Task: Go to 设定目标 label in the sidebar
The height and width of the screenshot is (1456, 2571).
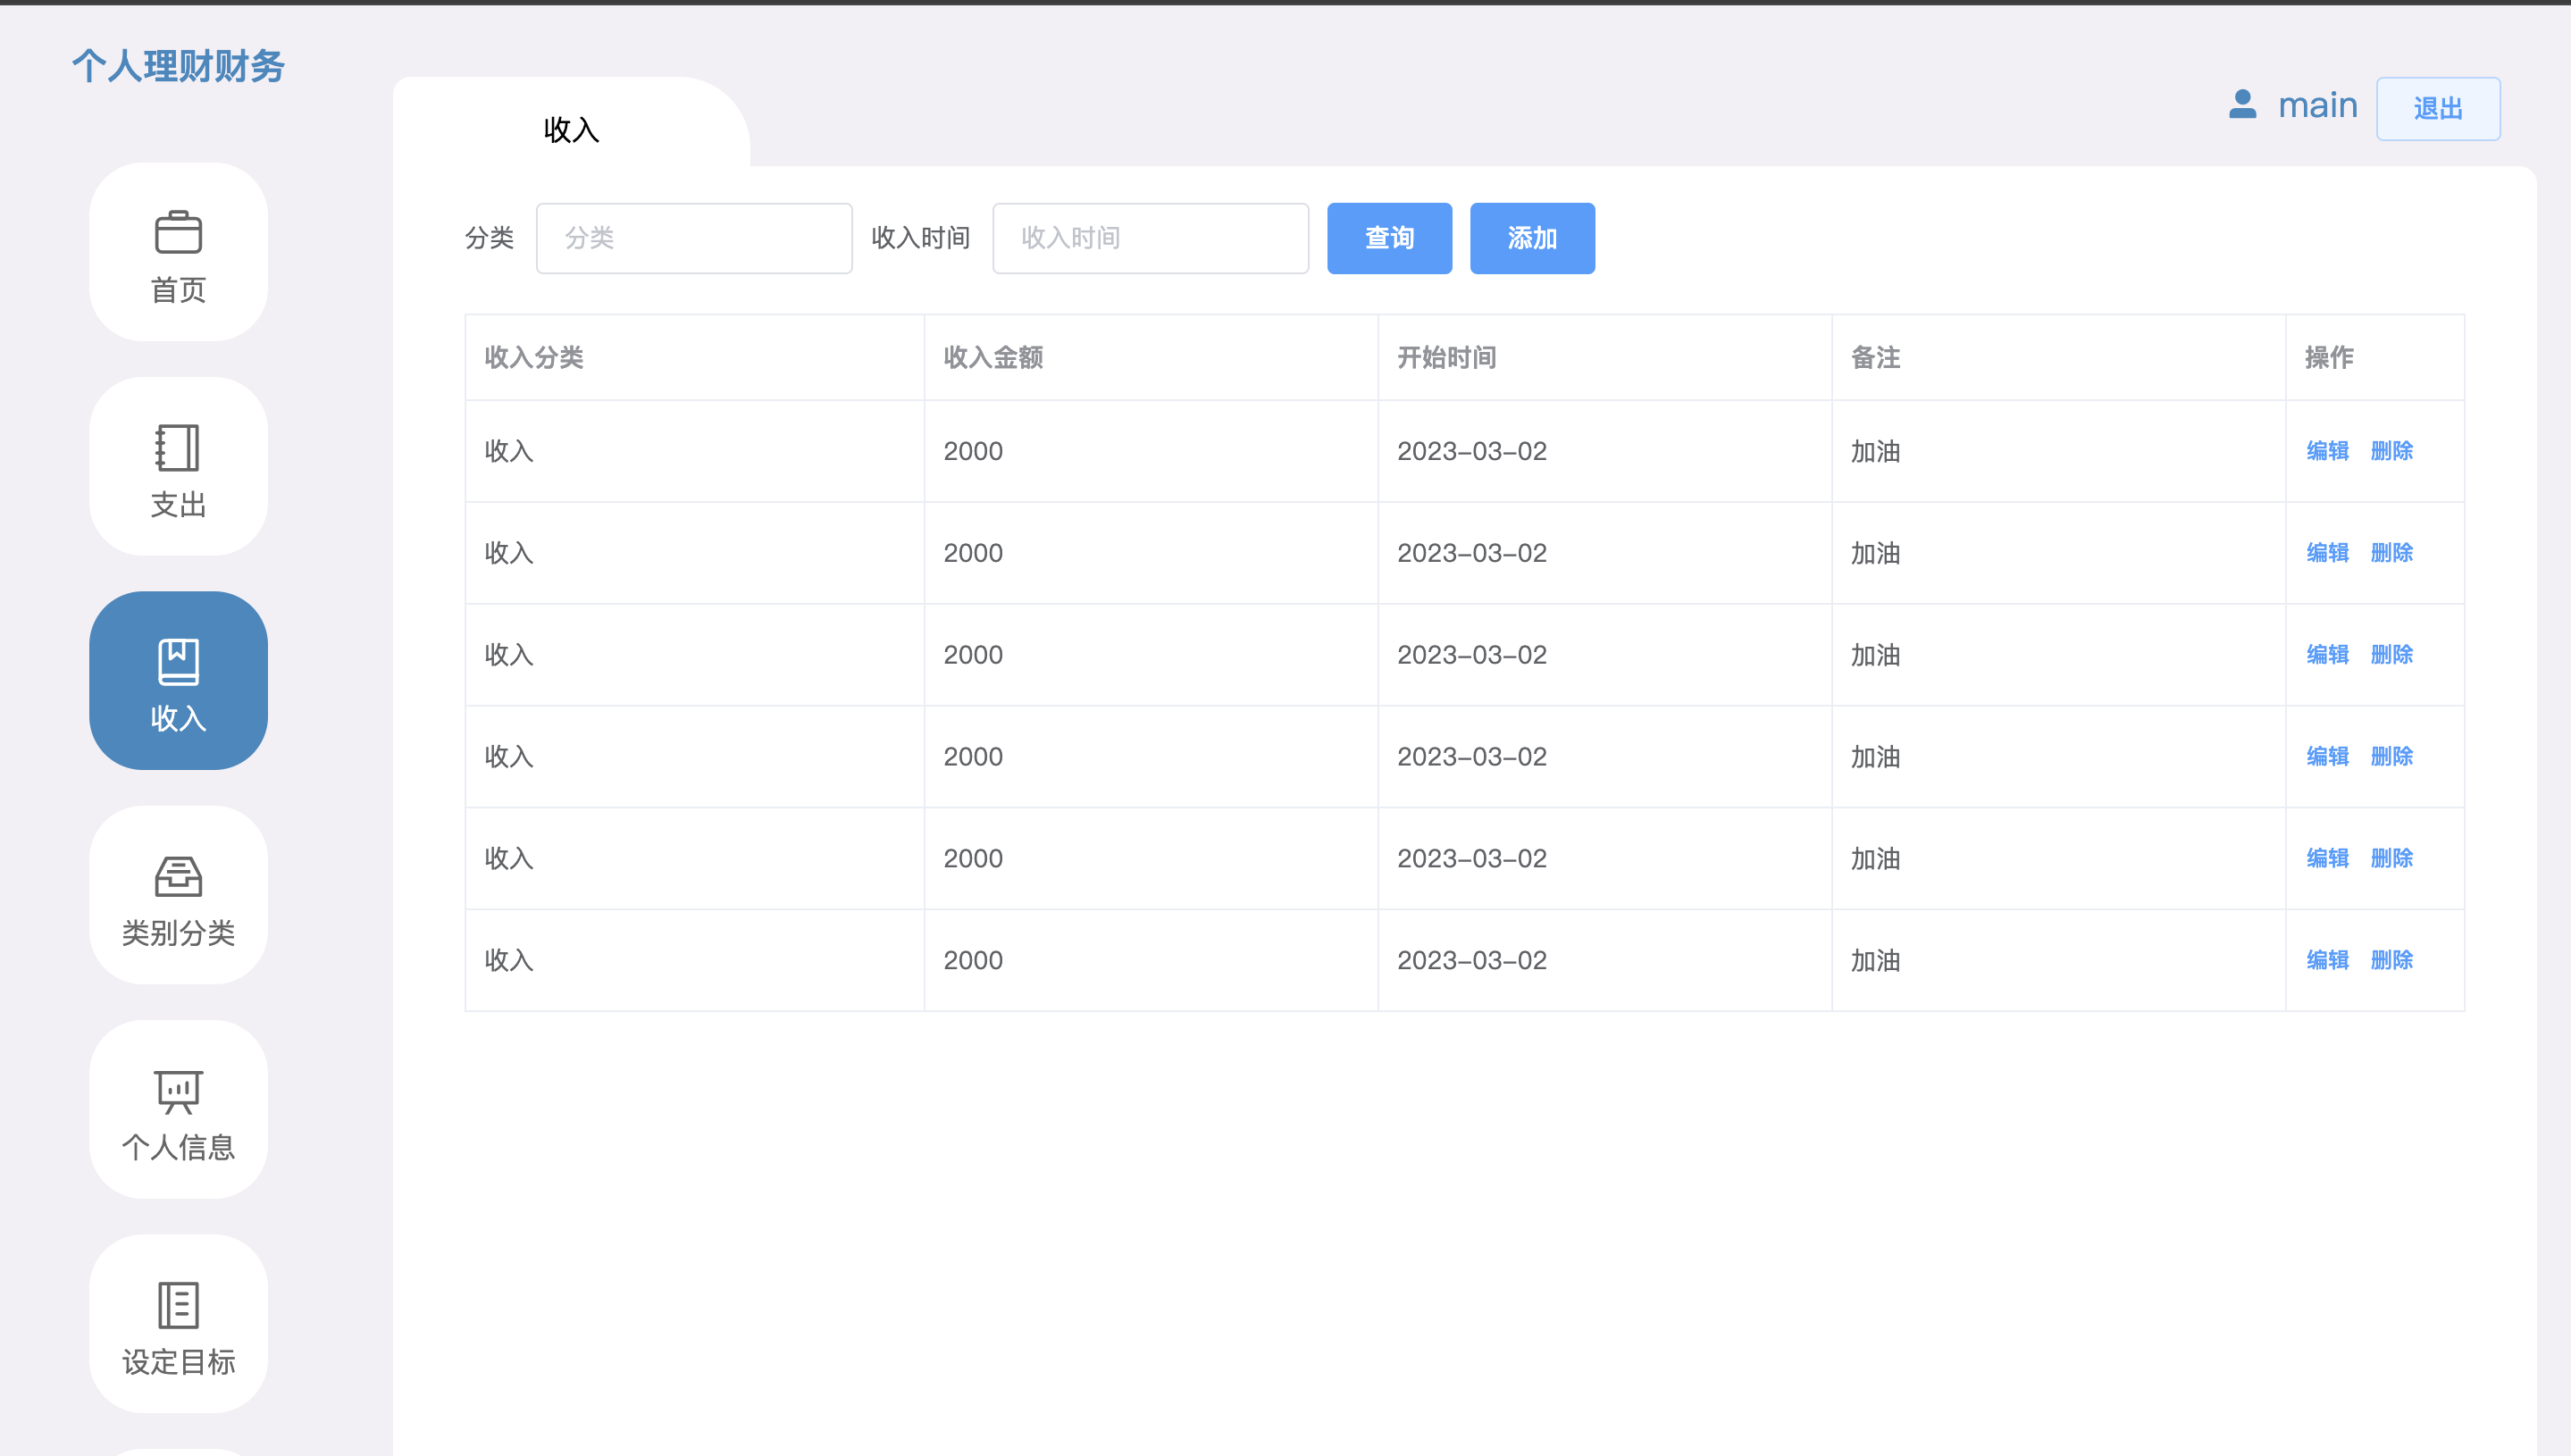Action: click(179, 1362)
